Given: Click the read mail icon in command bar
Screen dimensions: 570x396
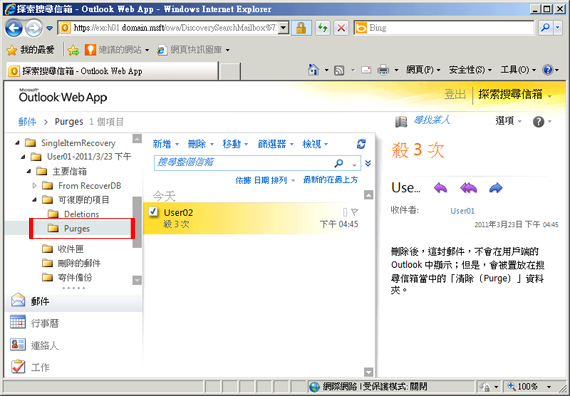Looking at the screenshot, I should tap(366, 70).
